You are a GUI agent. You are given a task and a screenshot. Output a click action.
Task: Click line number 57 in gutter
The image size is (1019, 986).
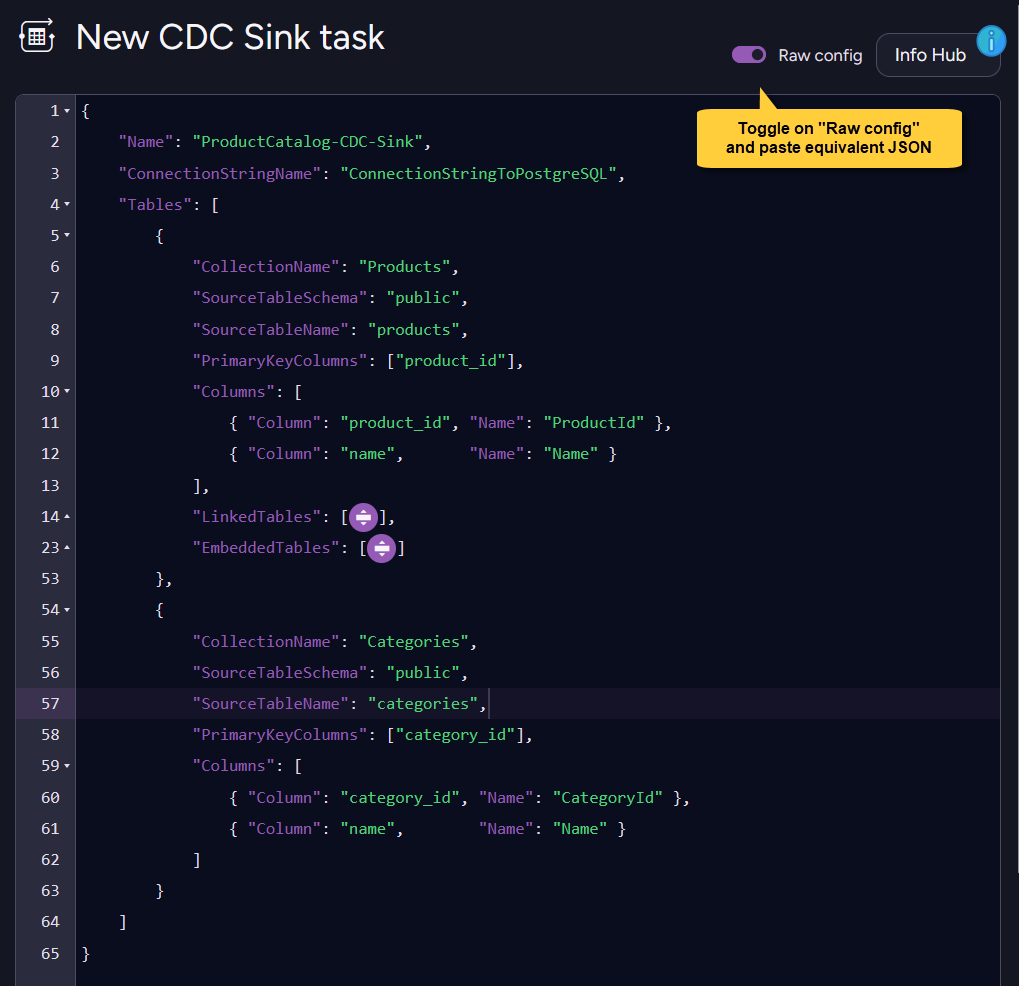(50, 703)
